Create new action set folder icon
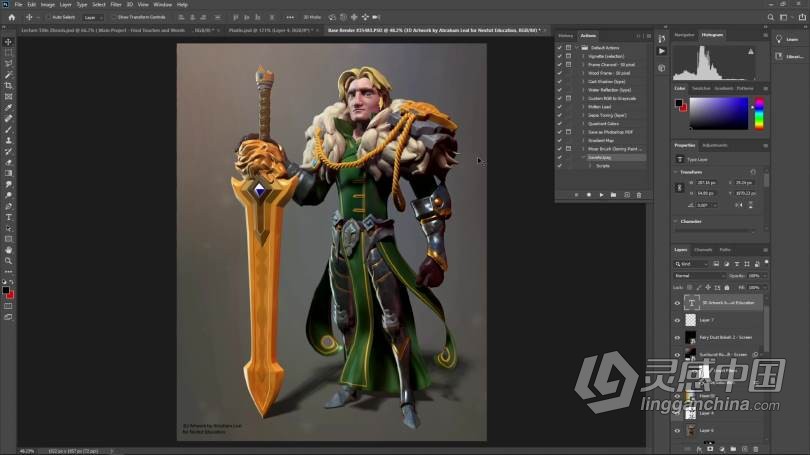This screenshot has height=455, width=810. [613, 195]
